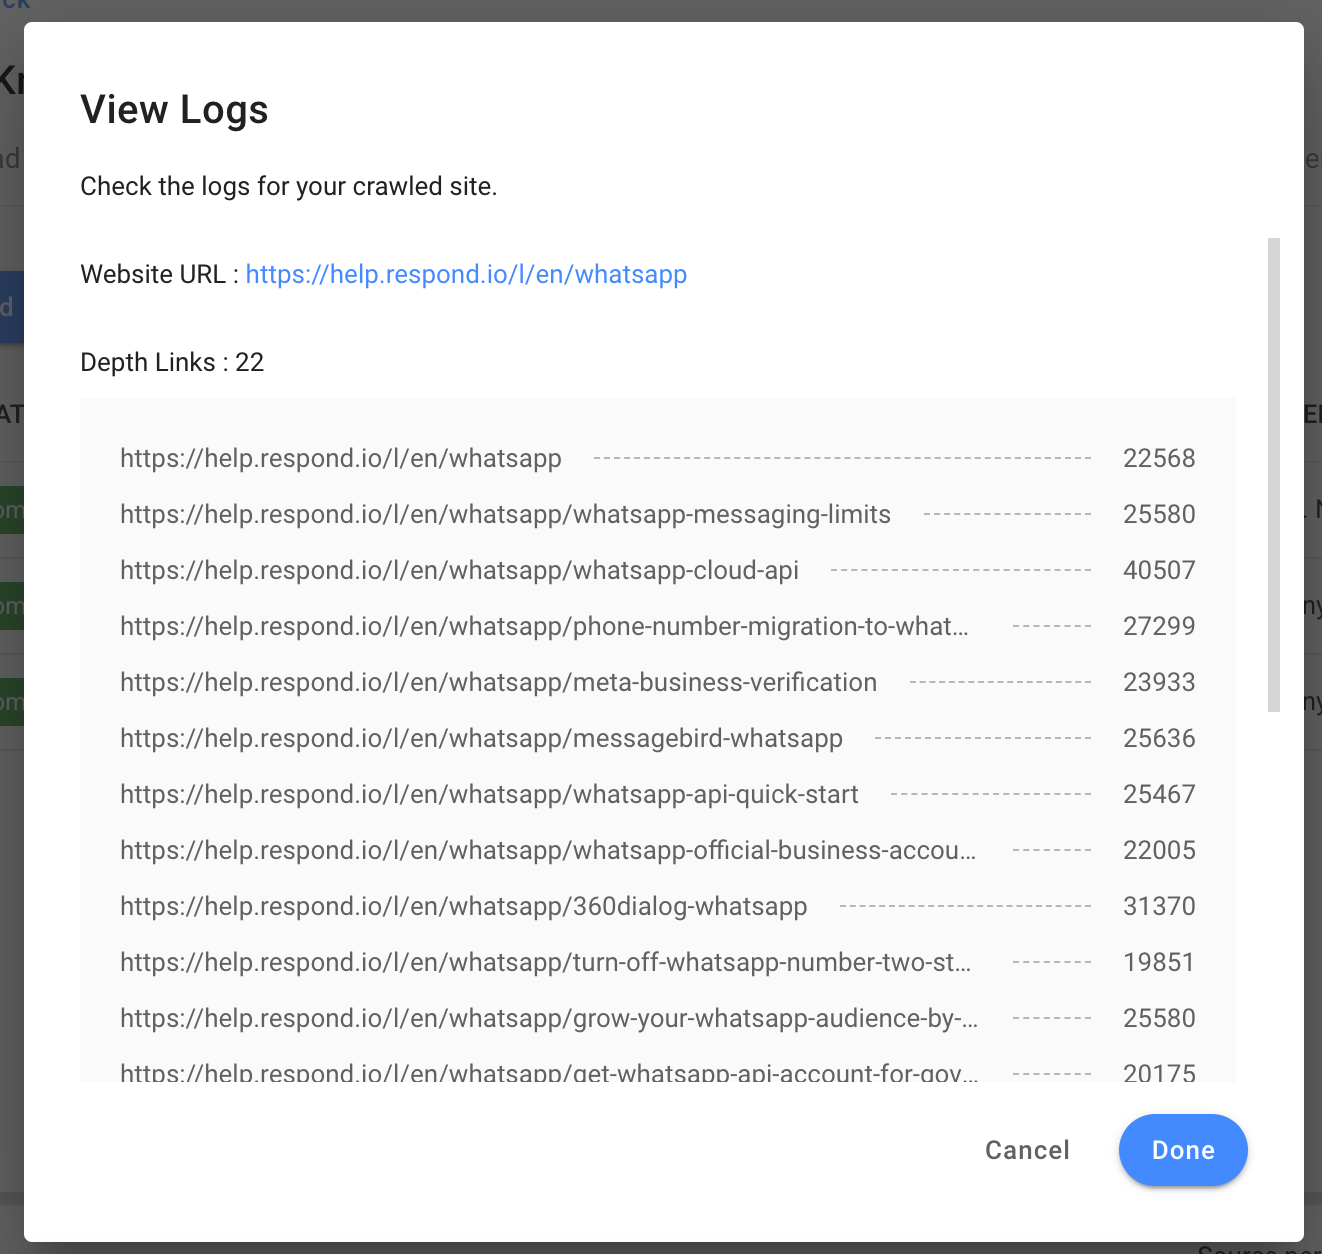Click the messagebird-whatsapp log URL
1322x1254 pixels.
coord(481,738)
